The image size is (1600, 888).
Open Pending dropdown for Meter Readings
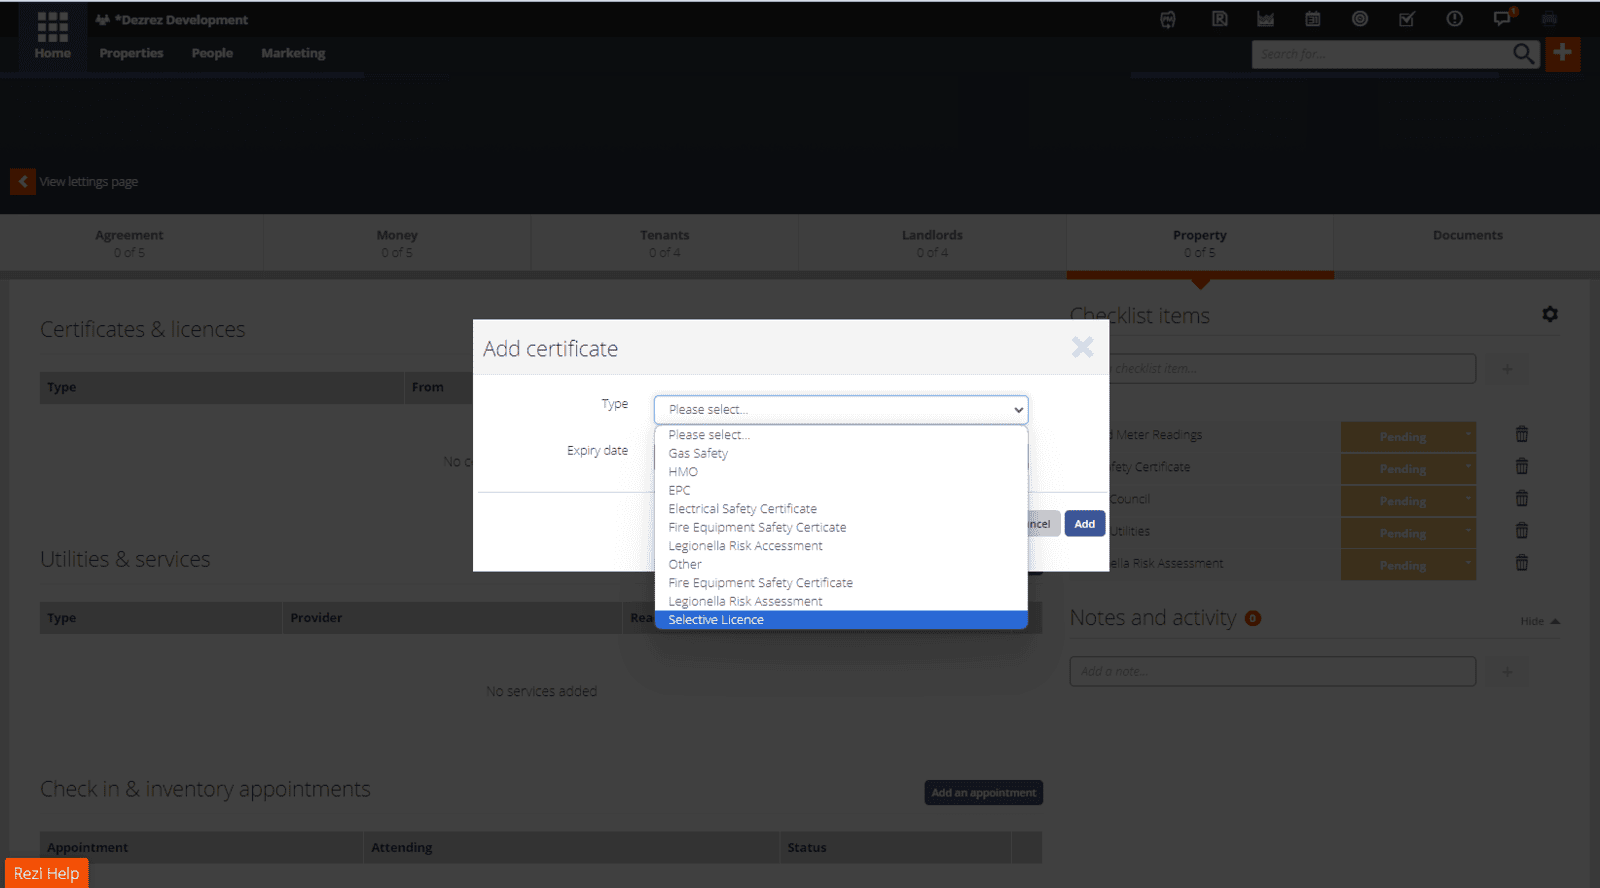click(1408, 437)
